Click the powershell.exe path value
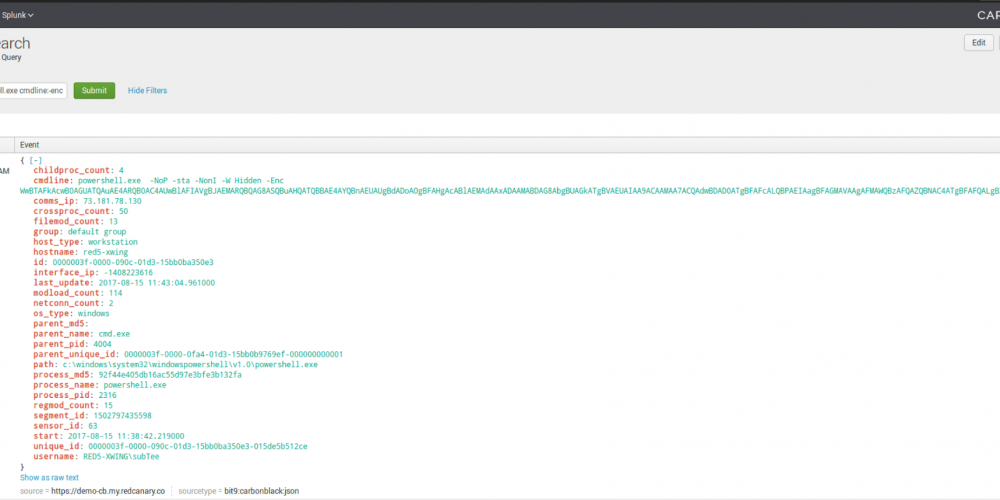Viewport: 1000px width, 500px height. click(x=189, y=364)
